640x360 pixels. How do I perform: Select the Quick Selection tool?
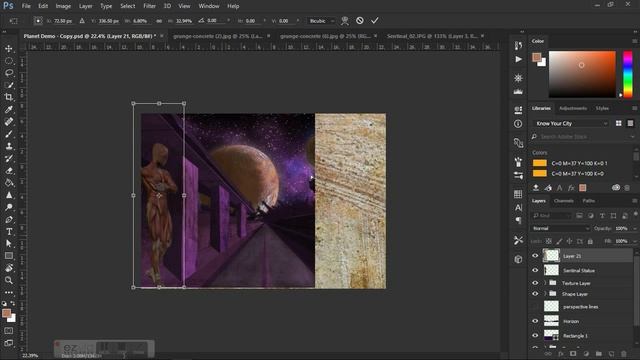click(9, 85)
